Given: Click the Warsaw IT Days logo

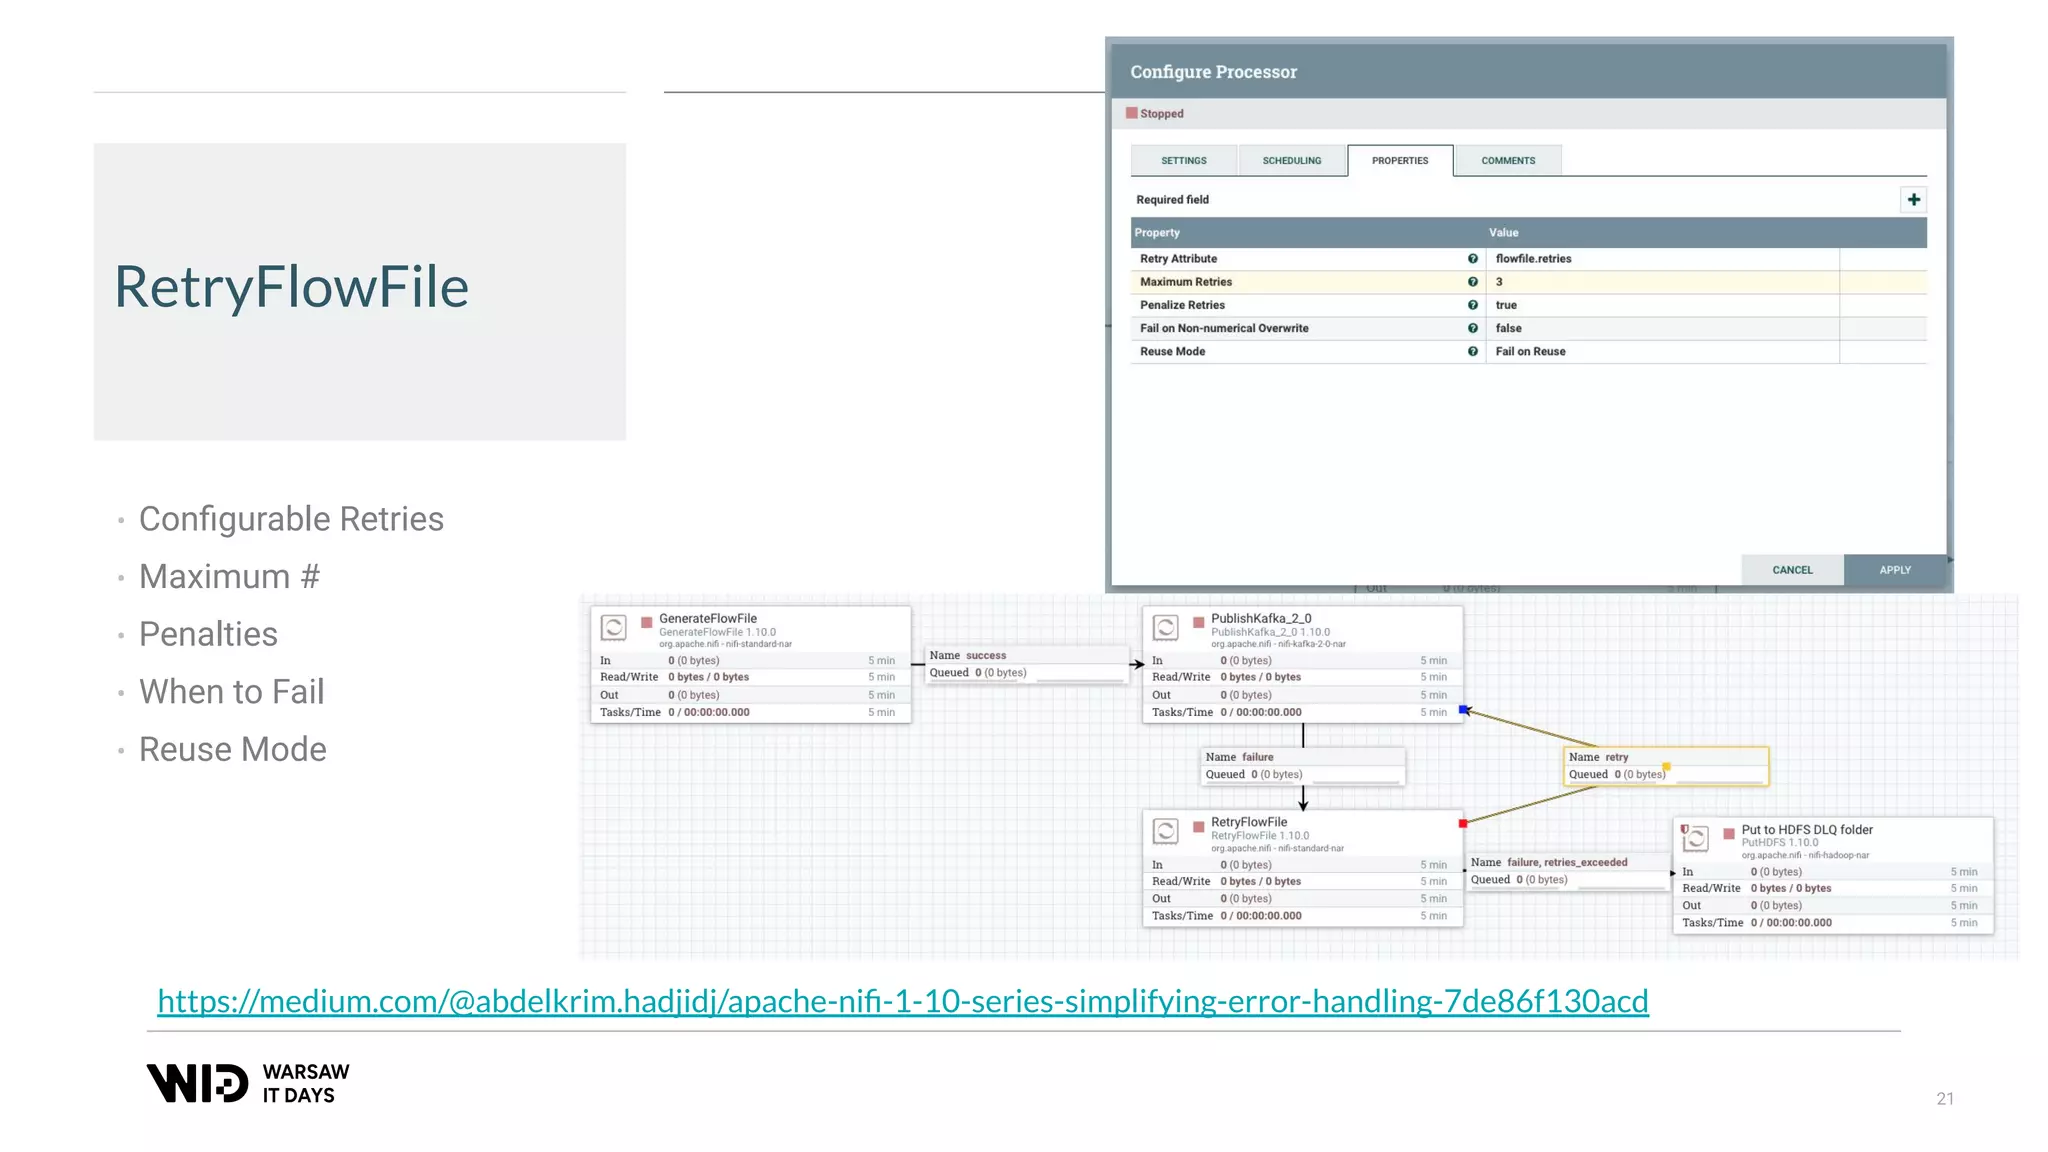Looking at the screenshot, I should pos(248,1083).
